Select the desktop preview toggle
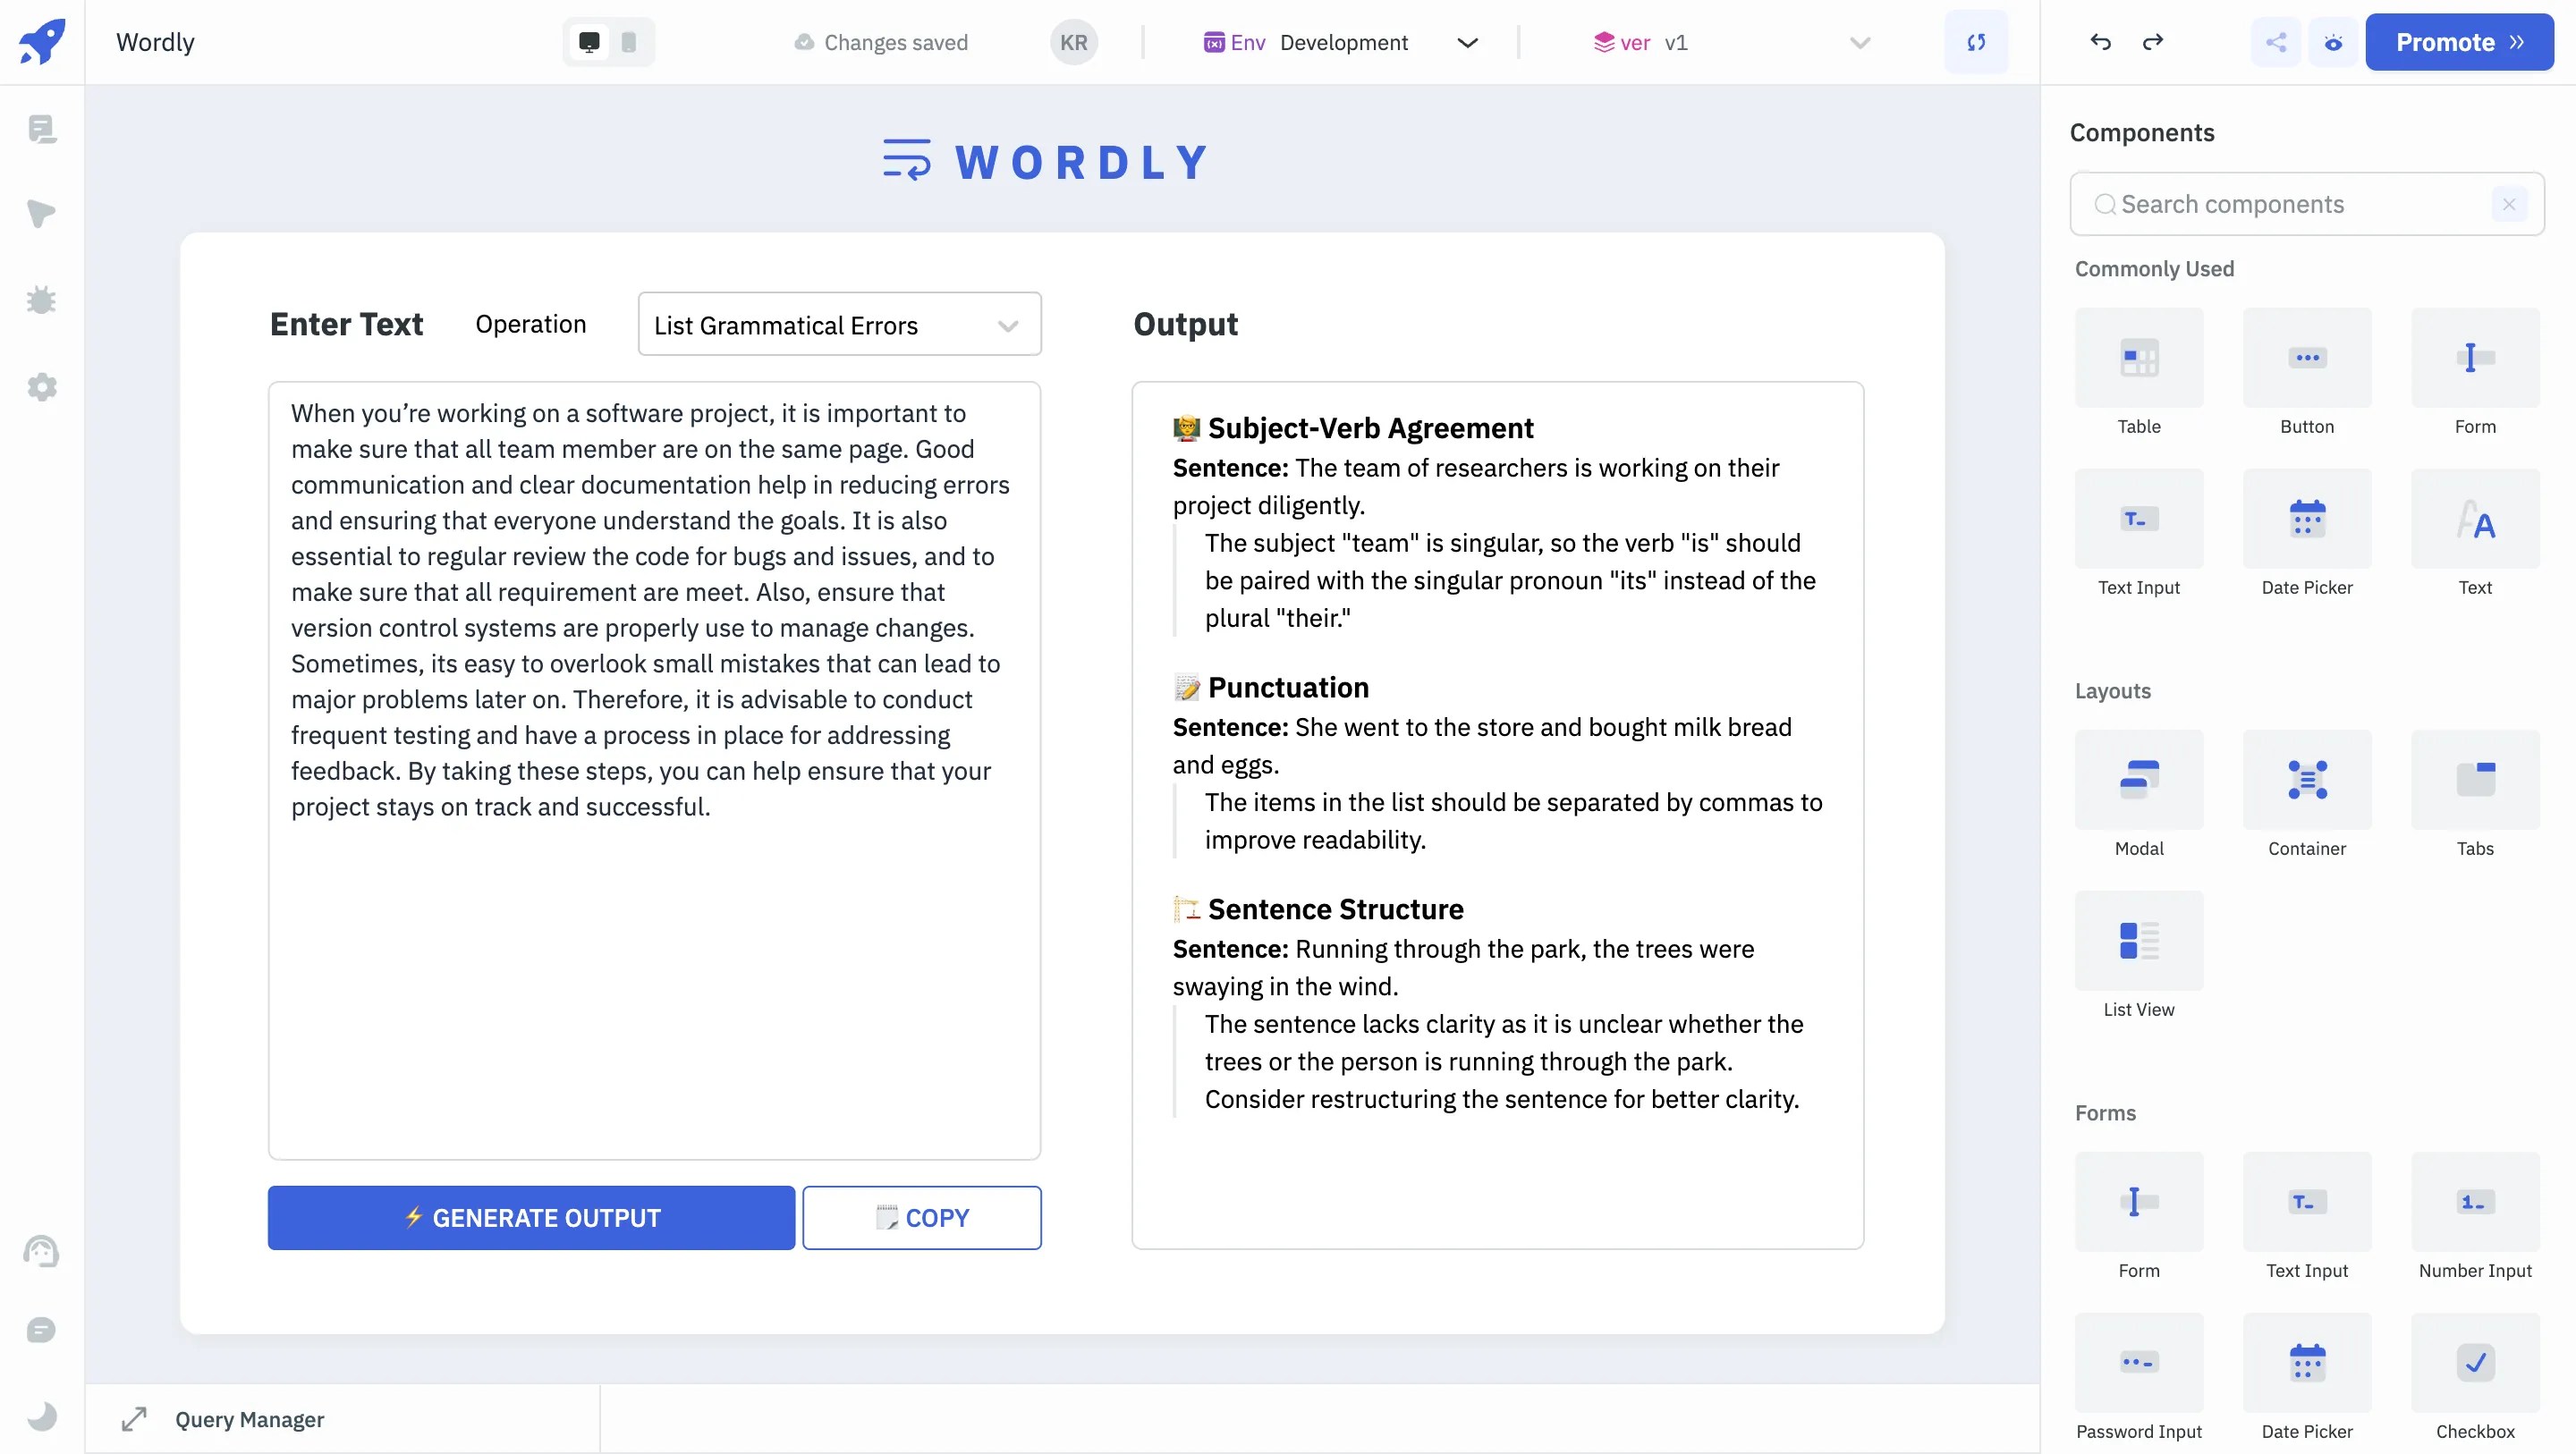Screen dimensions: 2576x1454 click(x=588, y=42)
